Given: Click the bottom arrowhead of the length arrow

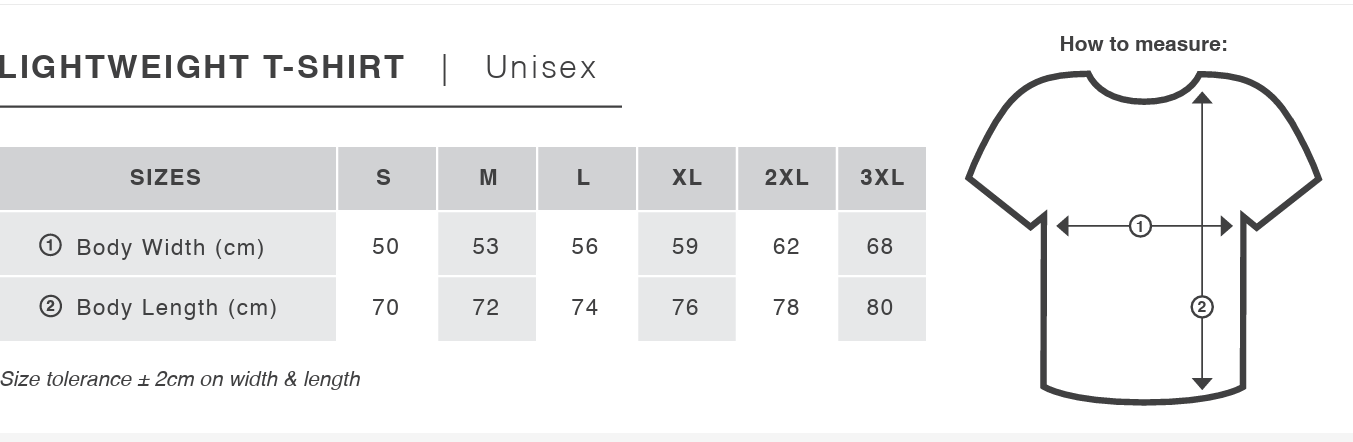Looking at the screenshot, I should click(1203, 383).
